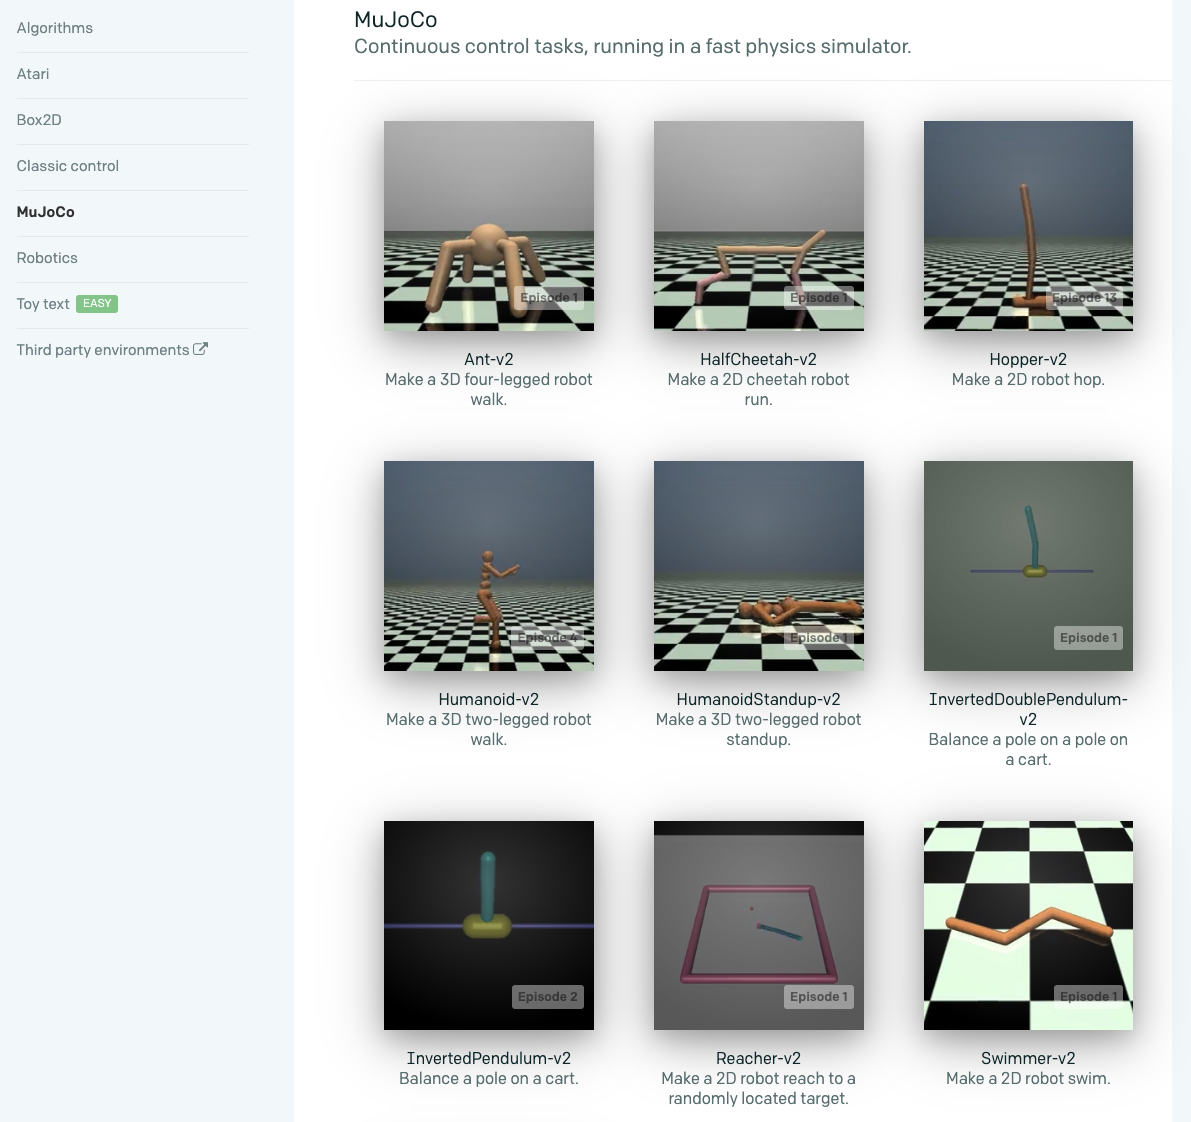Open the HalfCheetah-v2 preview image
Screen dimensions: 1191x1122
[x=759, y=226]
